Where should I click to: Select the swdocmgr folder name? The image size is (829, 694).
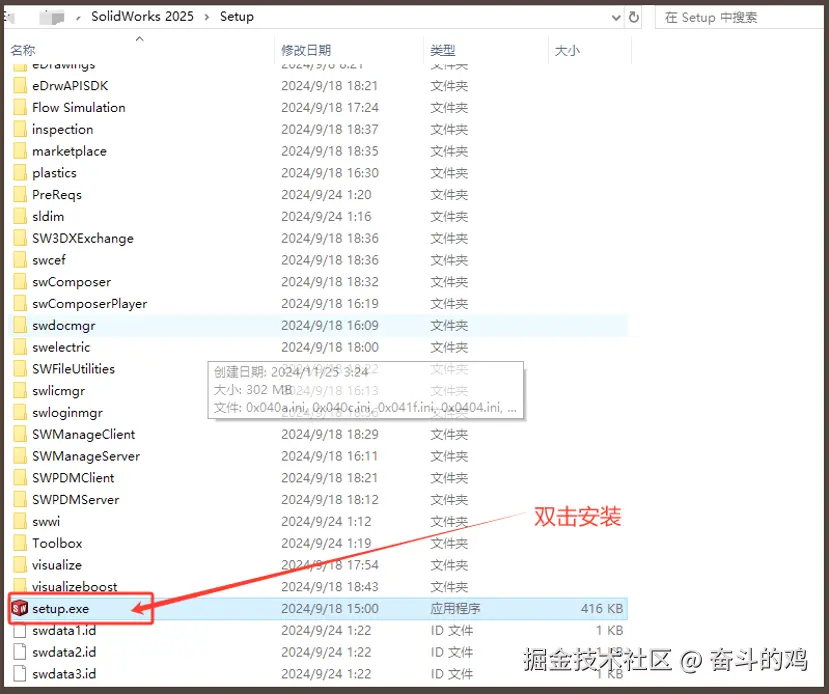63,325
